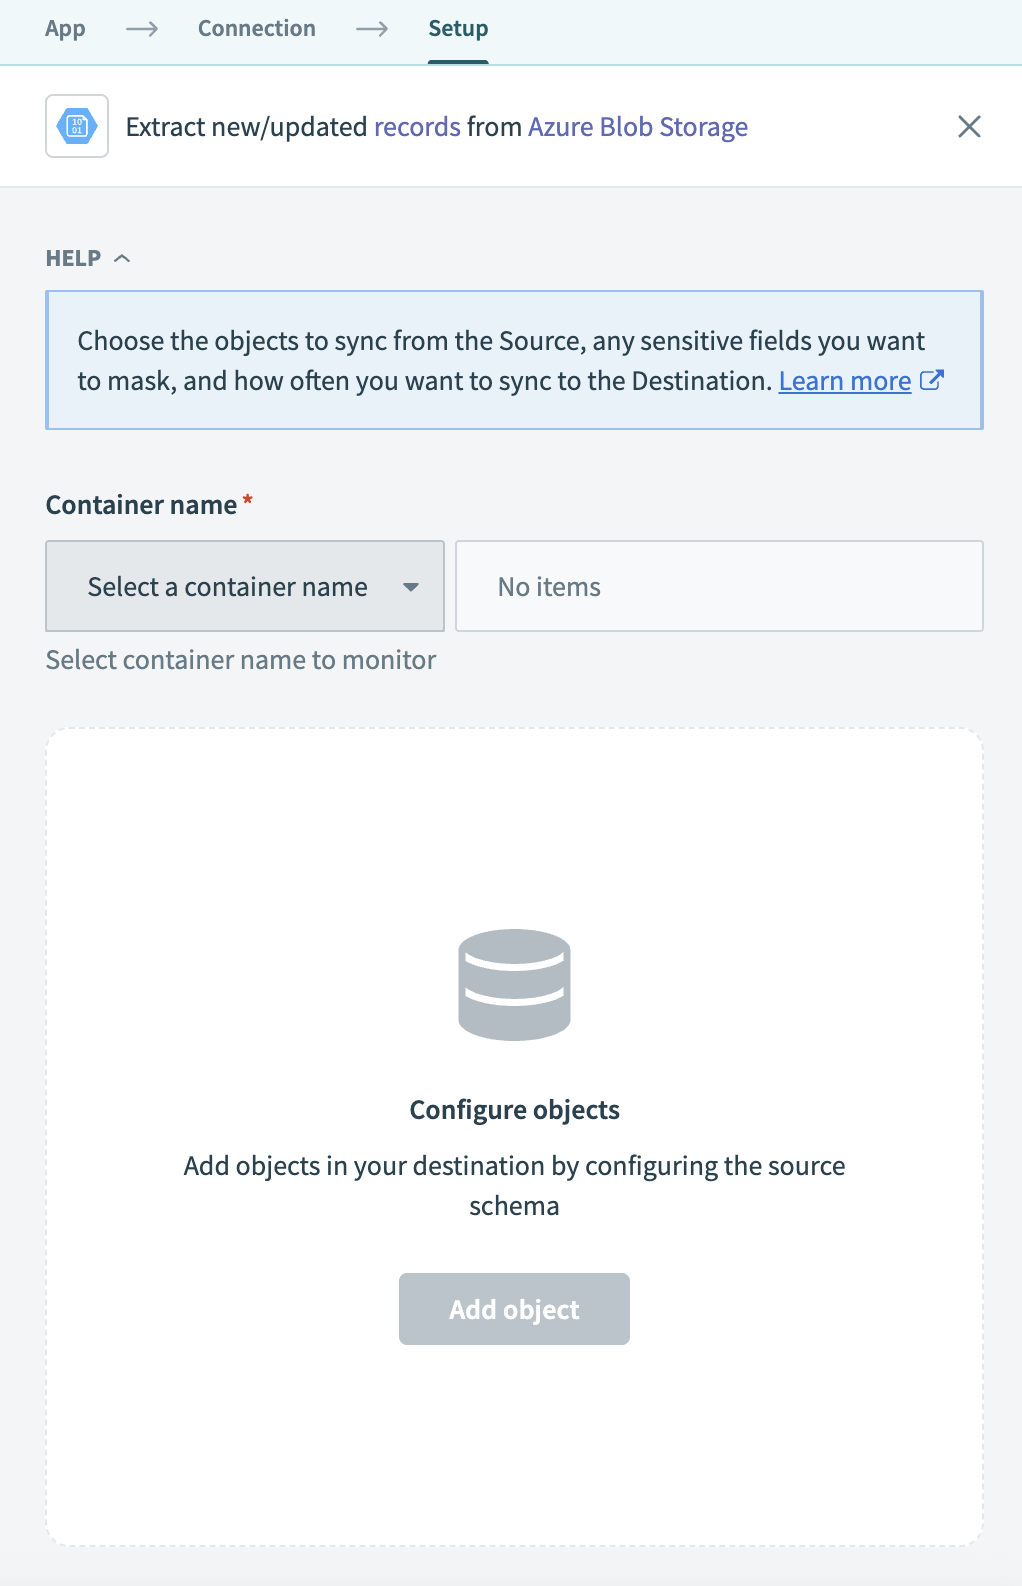The image size is (1022, 1586).
Task: Switch to the App breadcrumb step
Action: click(x=64, y=28)
